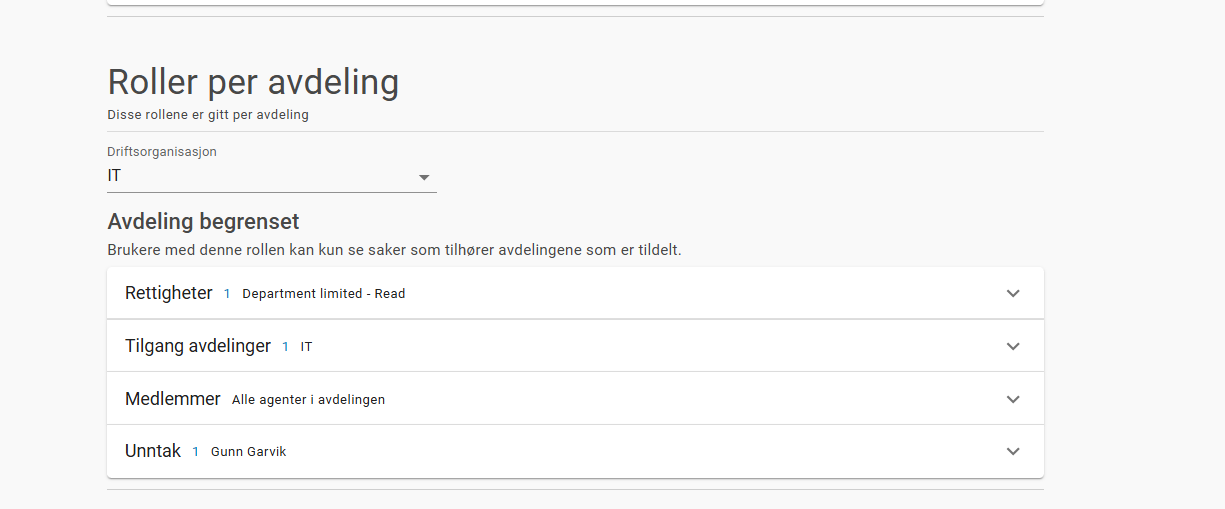The width and height of the screenshot is (1225, 509).
Task: Click the IT value in Tilgang avdelinger row
Action: click(307, 347)
